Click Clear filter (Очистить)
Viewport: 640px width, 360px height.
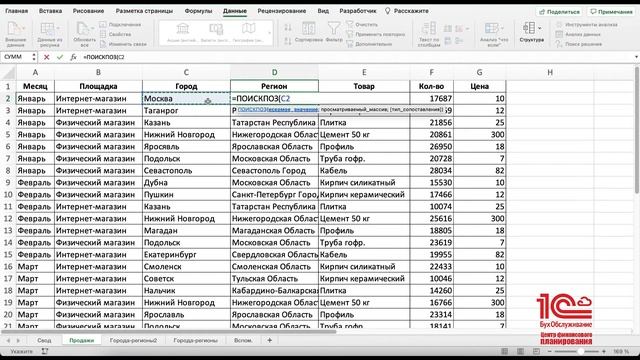pyautogui.click(x=362, y=24)
